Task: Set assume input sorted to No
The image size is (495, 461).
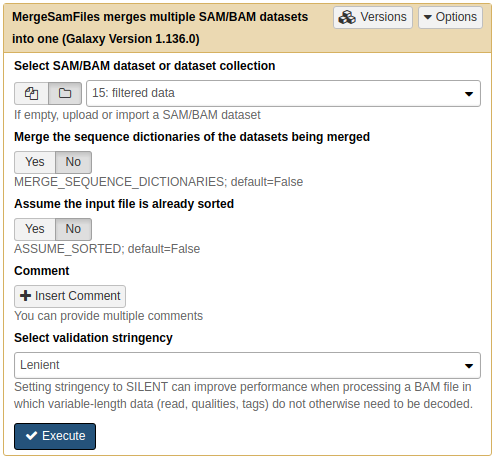Action: point(73,229)
